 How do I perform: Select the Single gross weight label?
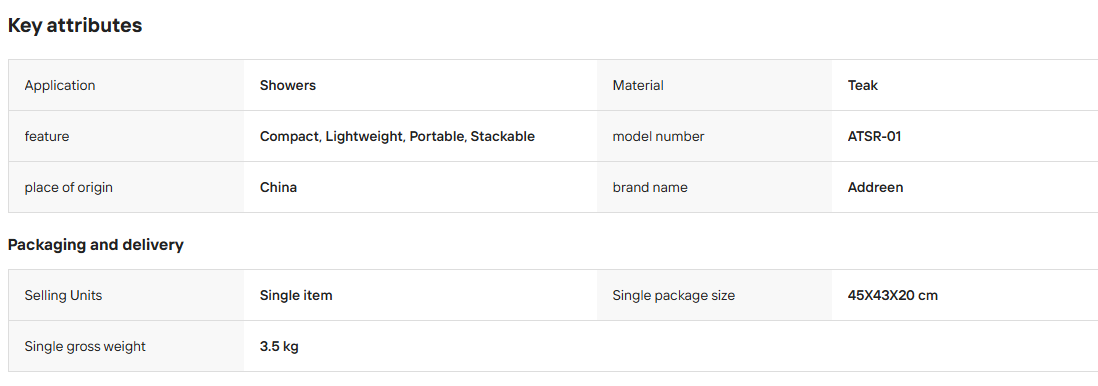coord(85,347)
